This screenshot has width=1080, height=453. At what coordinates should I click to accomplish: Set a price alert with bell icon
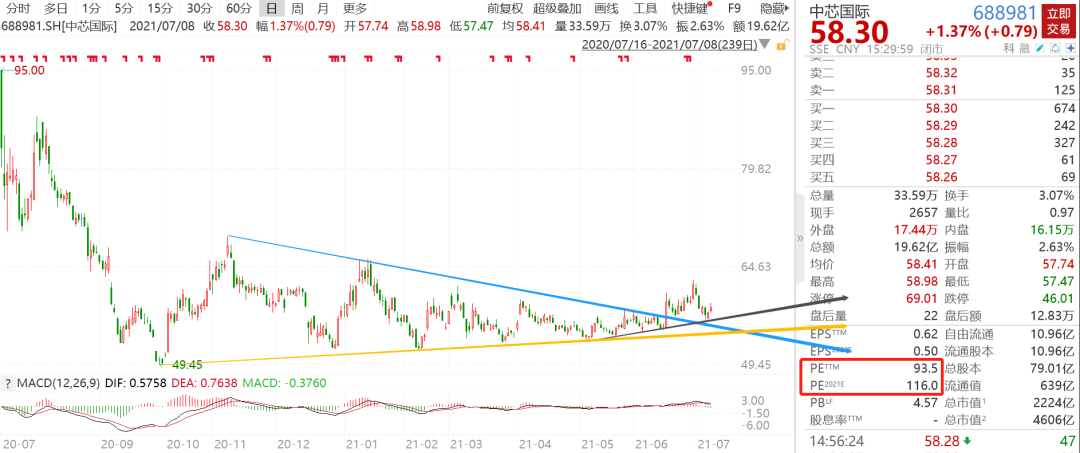[x=1055, y=48]
